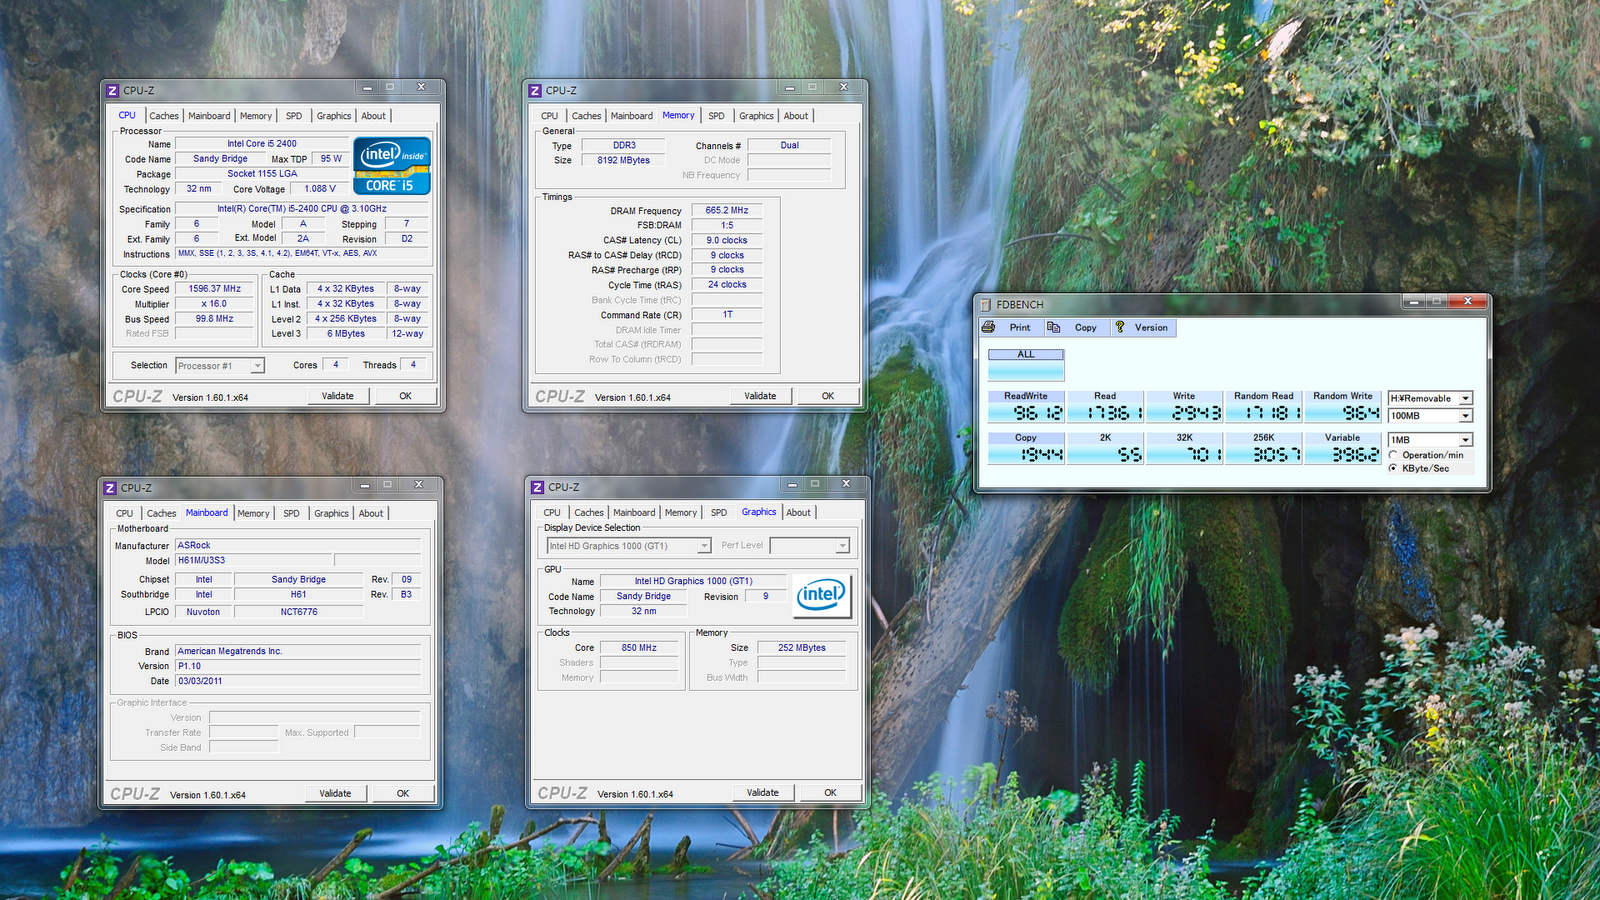Viewport: 1600px width, 900px height.
Task: Click the BIOS brand 'American Megatrends Inc.'
Action: click(x=298, y=652)
